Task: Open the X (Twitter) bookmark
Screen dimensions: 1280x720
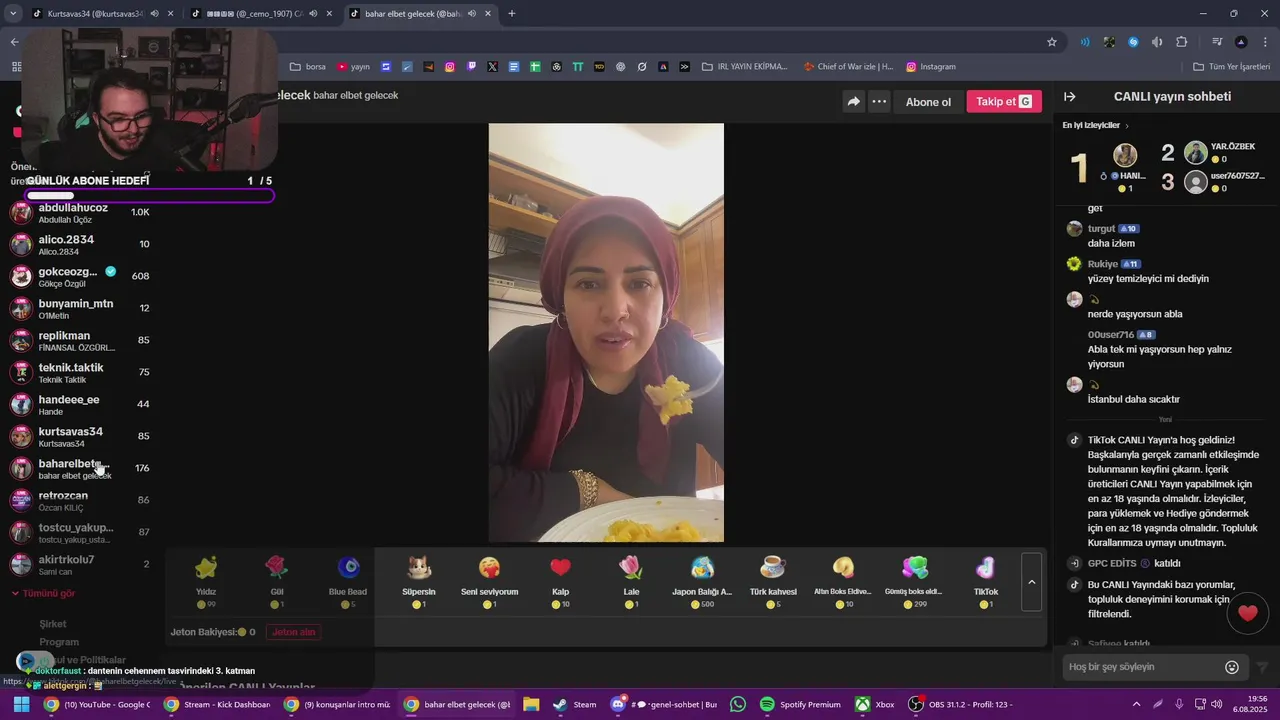Action: coord(492,67)
